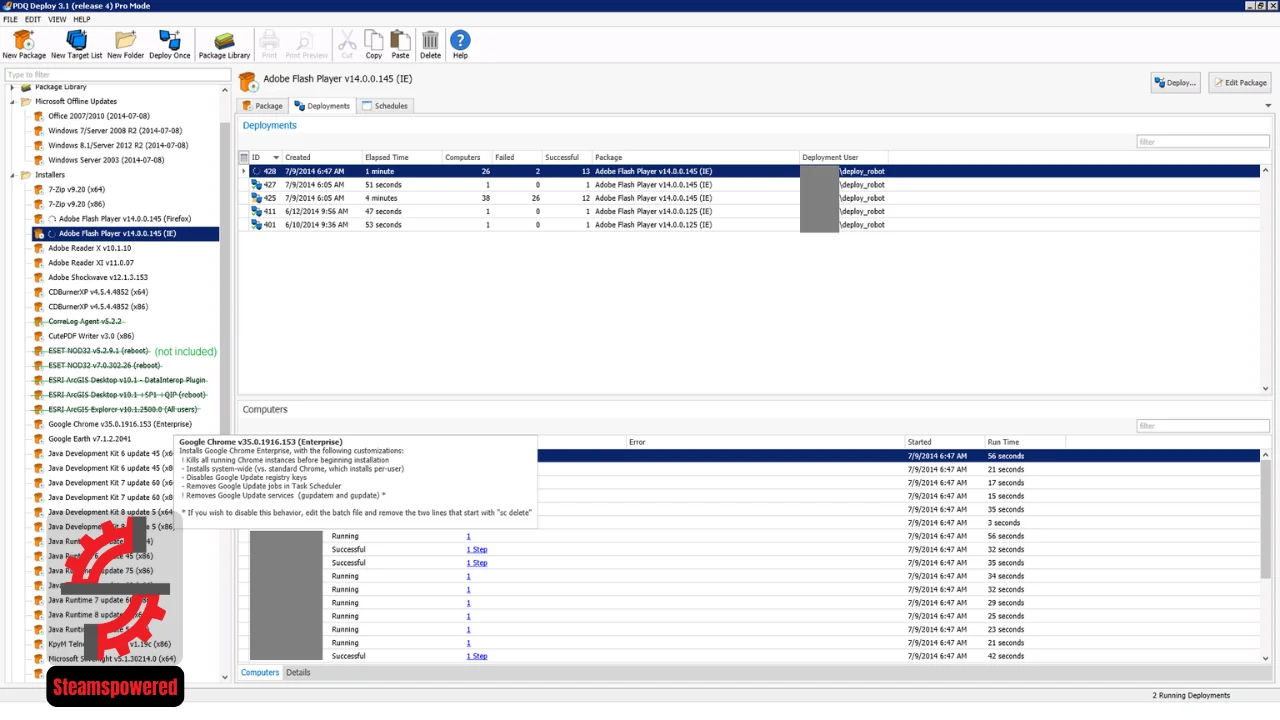The width and height of the screenshot is (1280, 720).
Task: Open the VIEW menu
Action: point(57,19)
